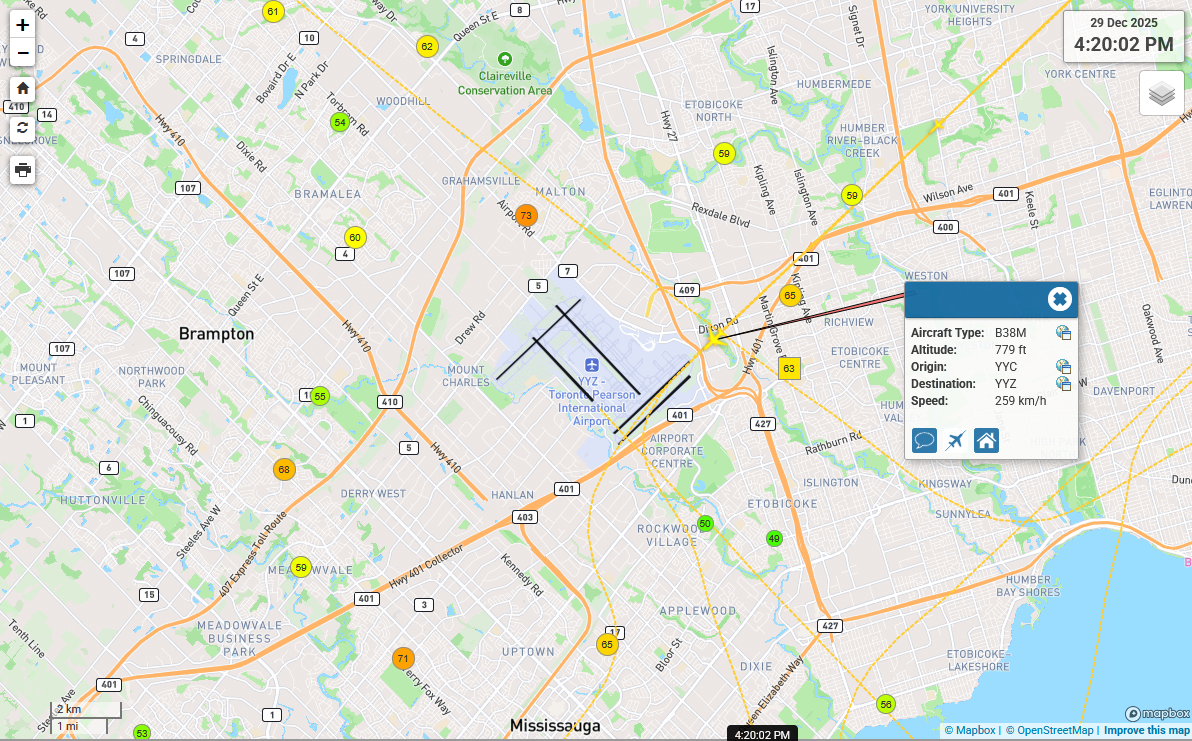Print the current map view
The image size is (1192, 741).
pos(23,170)
